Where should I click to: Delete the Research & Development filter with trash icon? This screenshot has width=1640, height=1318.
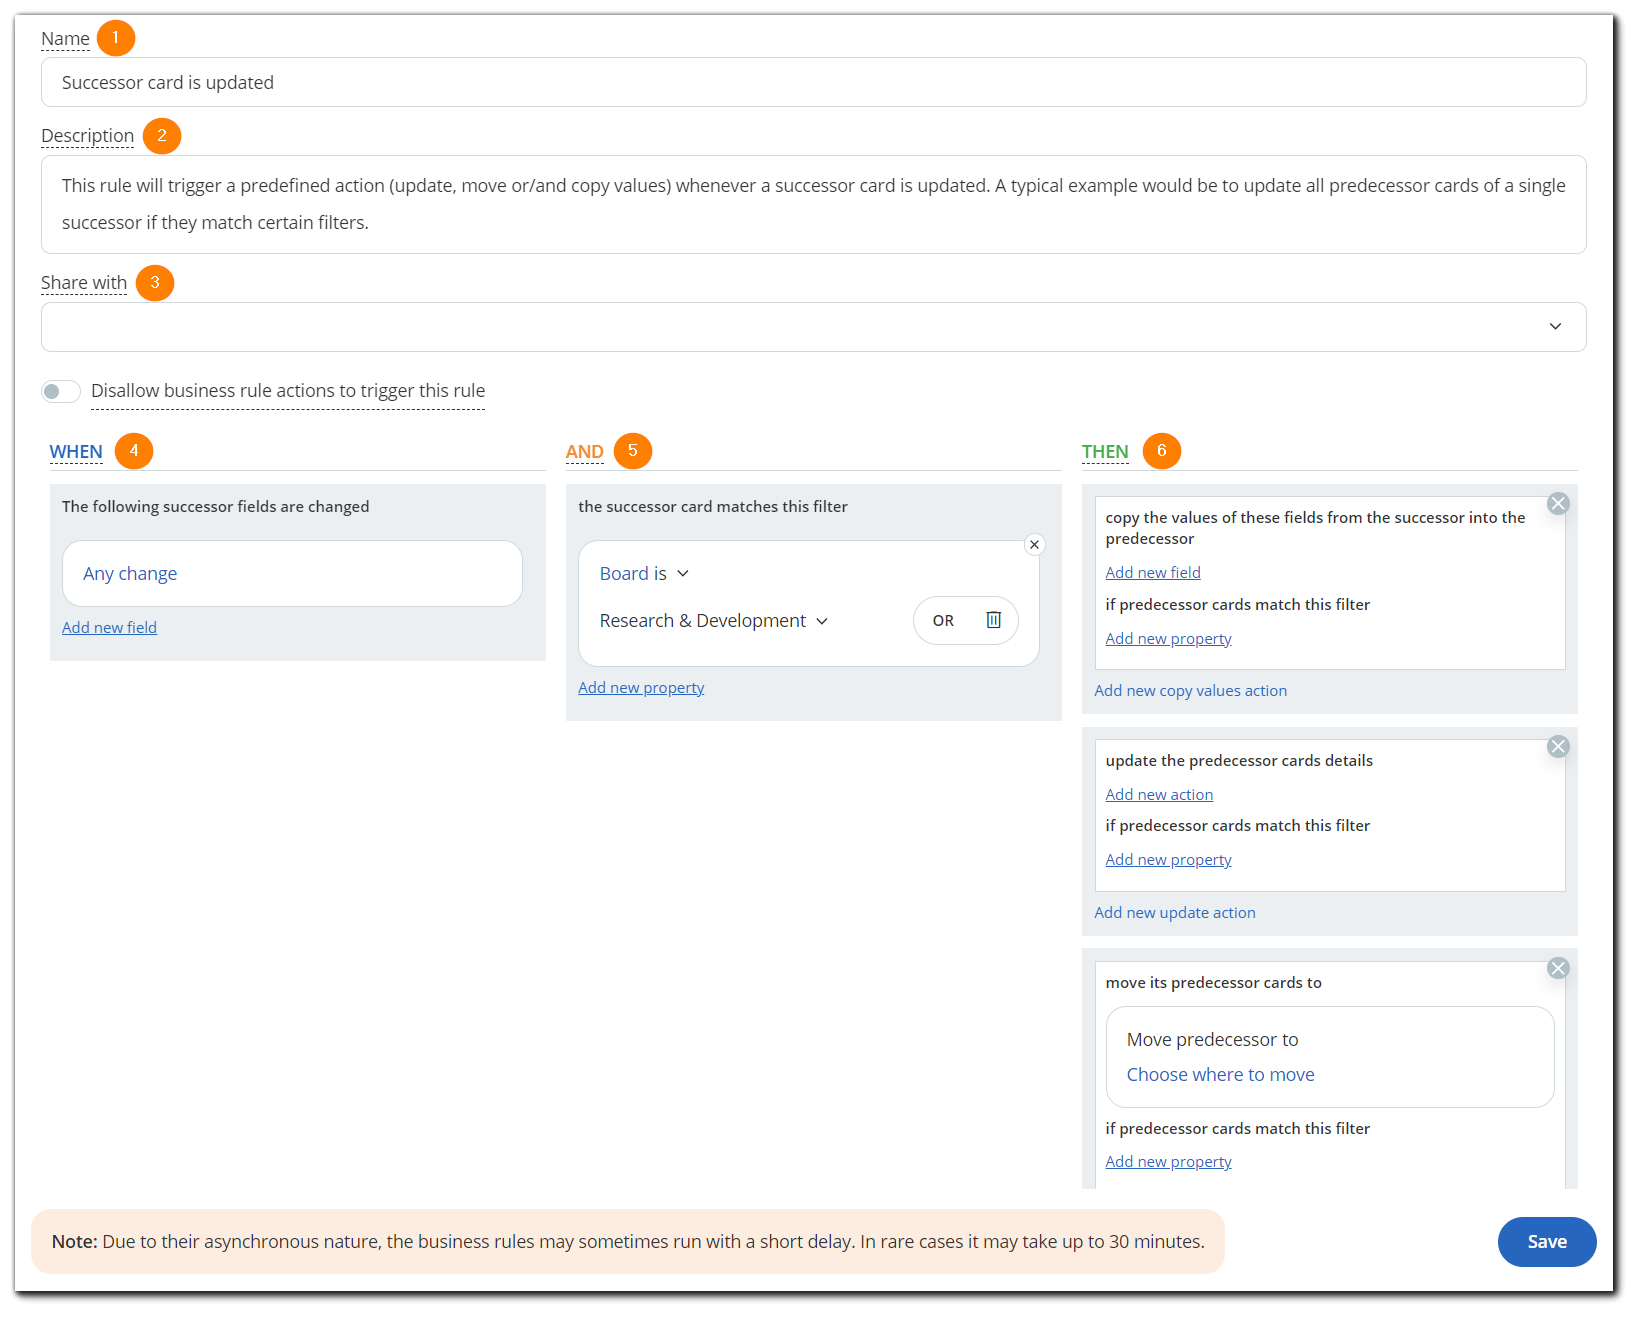tap(993, 620)
